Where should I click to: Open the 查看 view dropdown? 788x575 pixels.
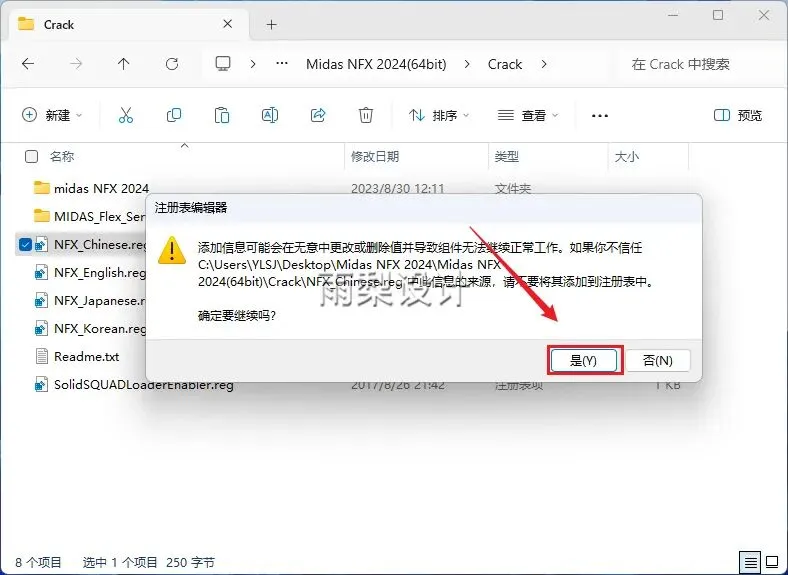click(x=528, y=115)
